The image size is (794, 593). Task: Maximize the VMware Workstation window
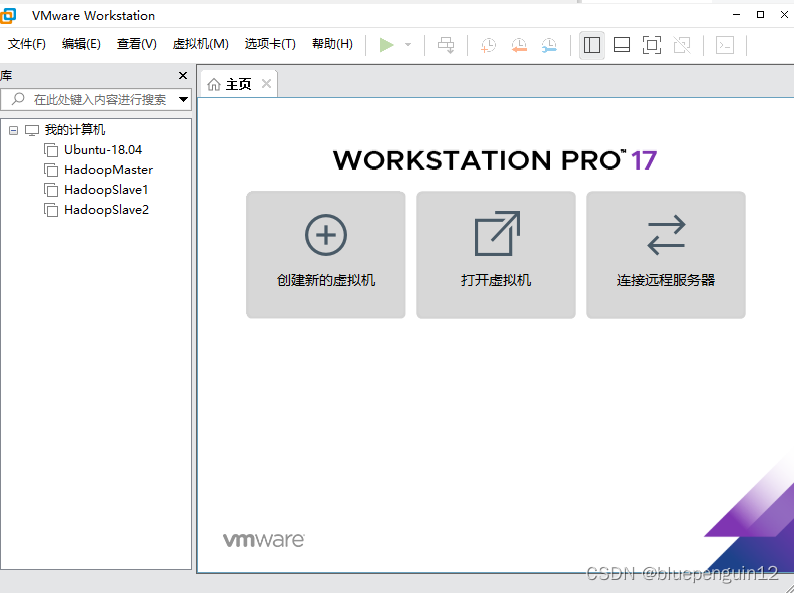point(760,15)
